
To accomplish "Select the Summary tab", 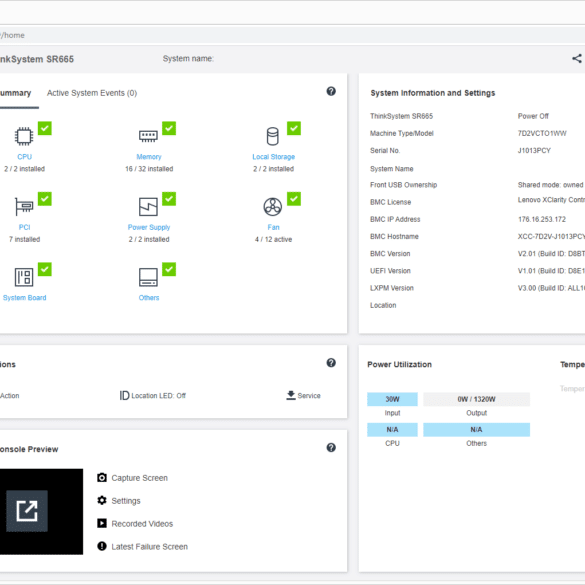I will 15,93.
